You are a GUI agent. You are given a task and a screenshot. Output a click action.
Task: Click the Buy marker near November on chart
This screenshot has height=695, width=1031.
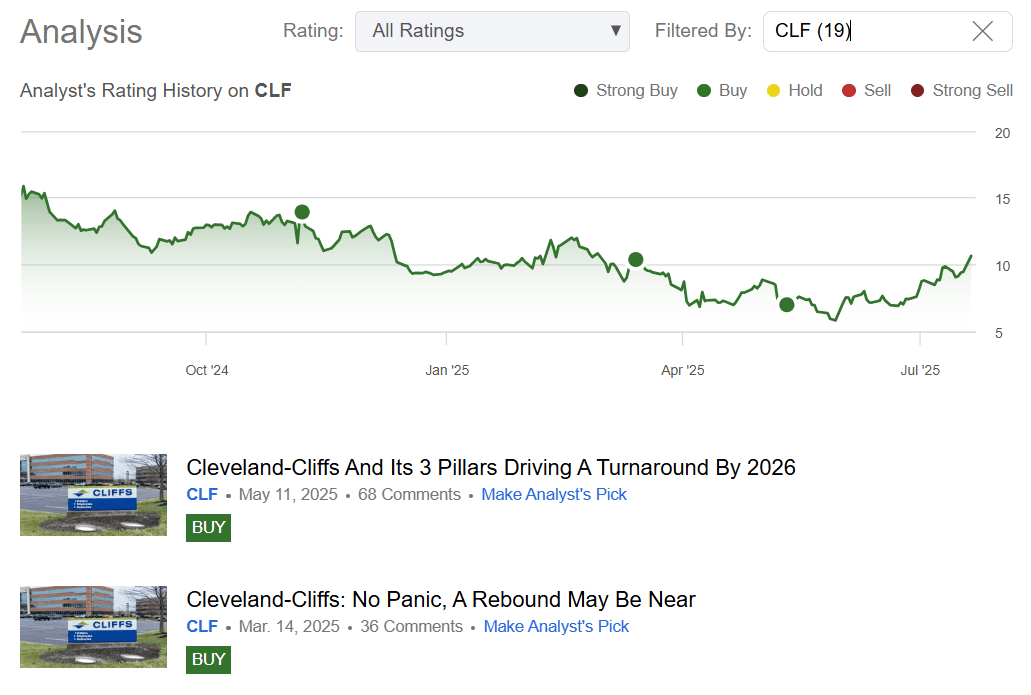point(303,212)
